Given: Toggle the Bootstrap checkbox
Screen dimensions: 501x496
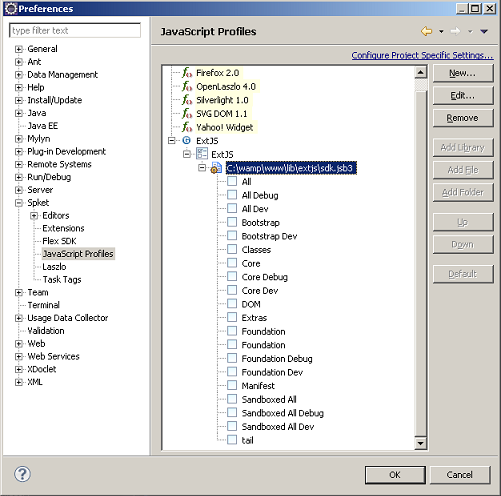Looking at the screenshot, I should click(232, 222).
